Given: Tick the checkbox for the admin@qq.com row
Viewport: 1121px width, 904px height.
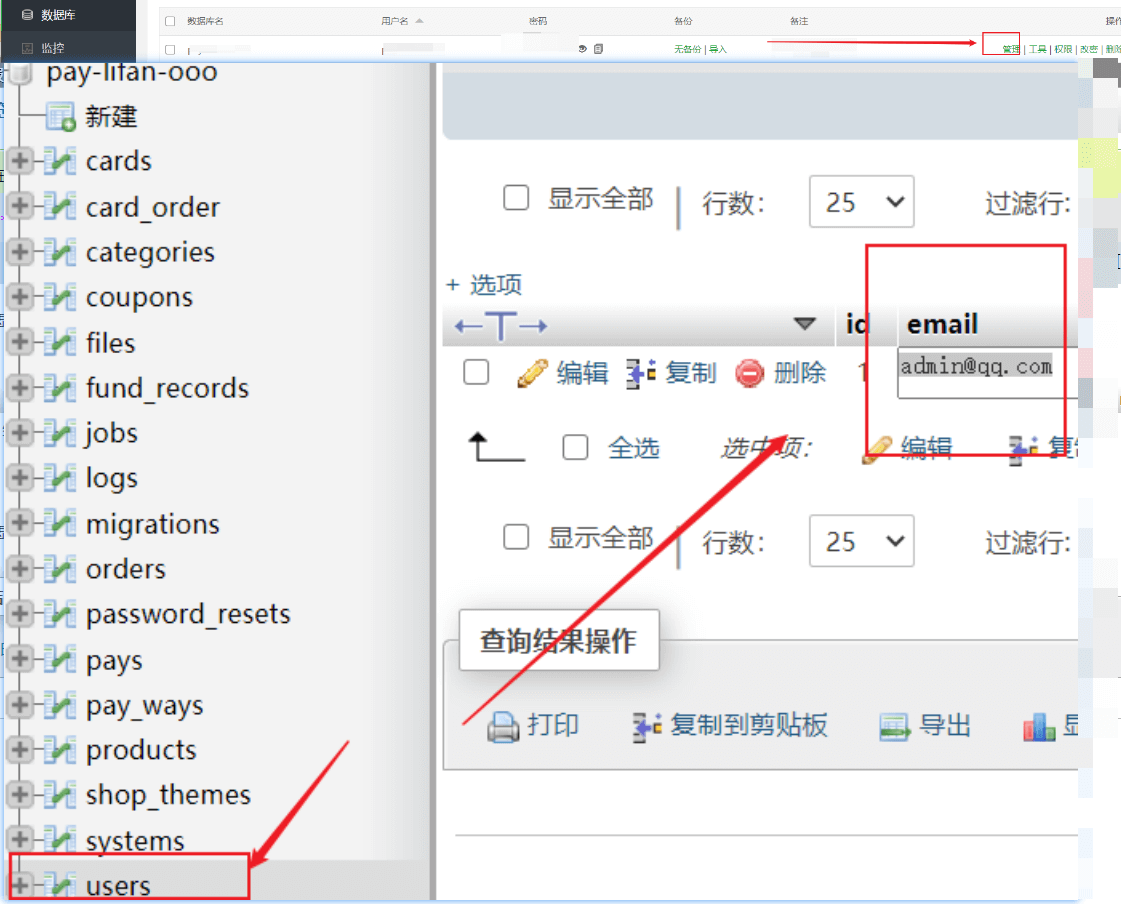Looking at the screenshot, I should tap(476, 373).
